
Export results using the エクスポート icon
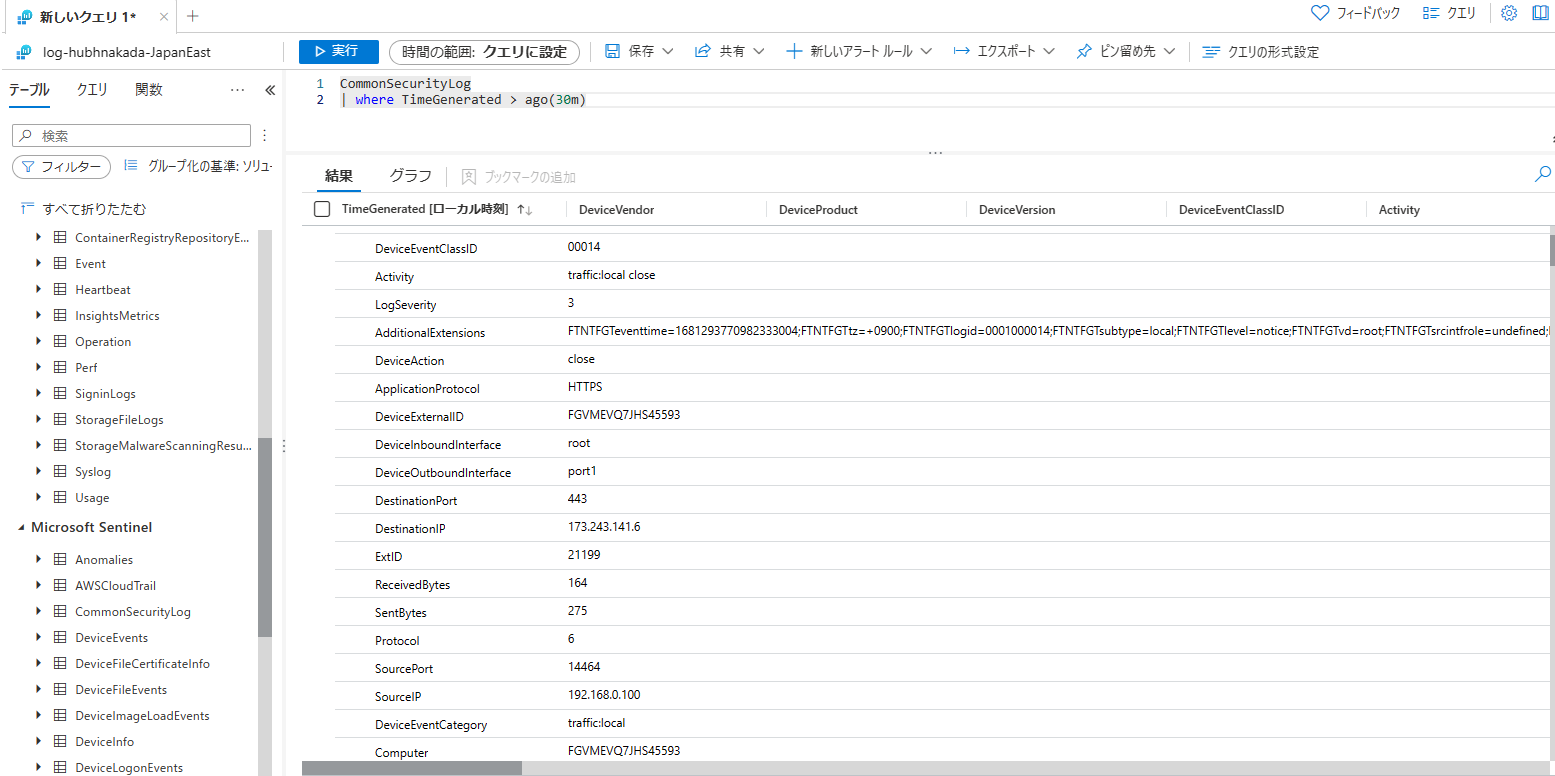point(963,51)
